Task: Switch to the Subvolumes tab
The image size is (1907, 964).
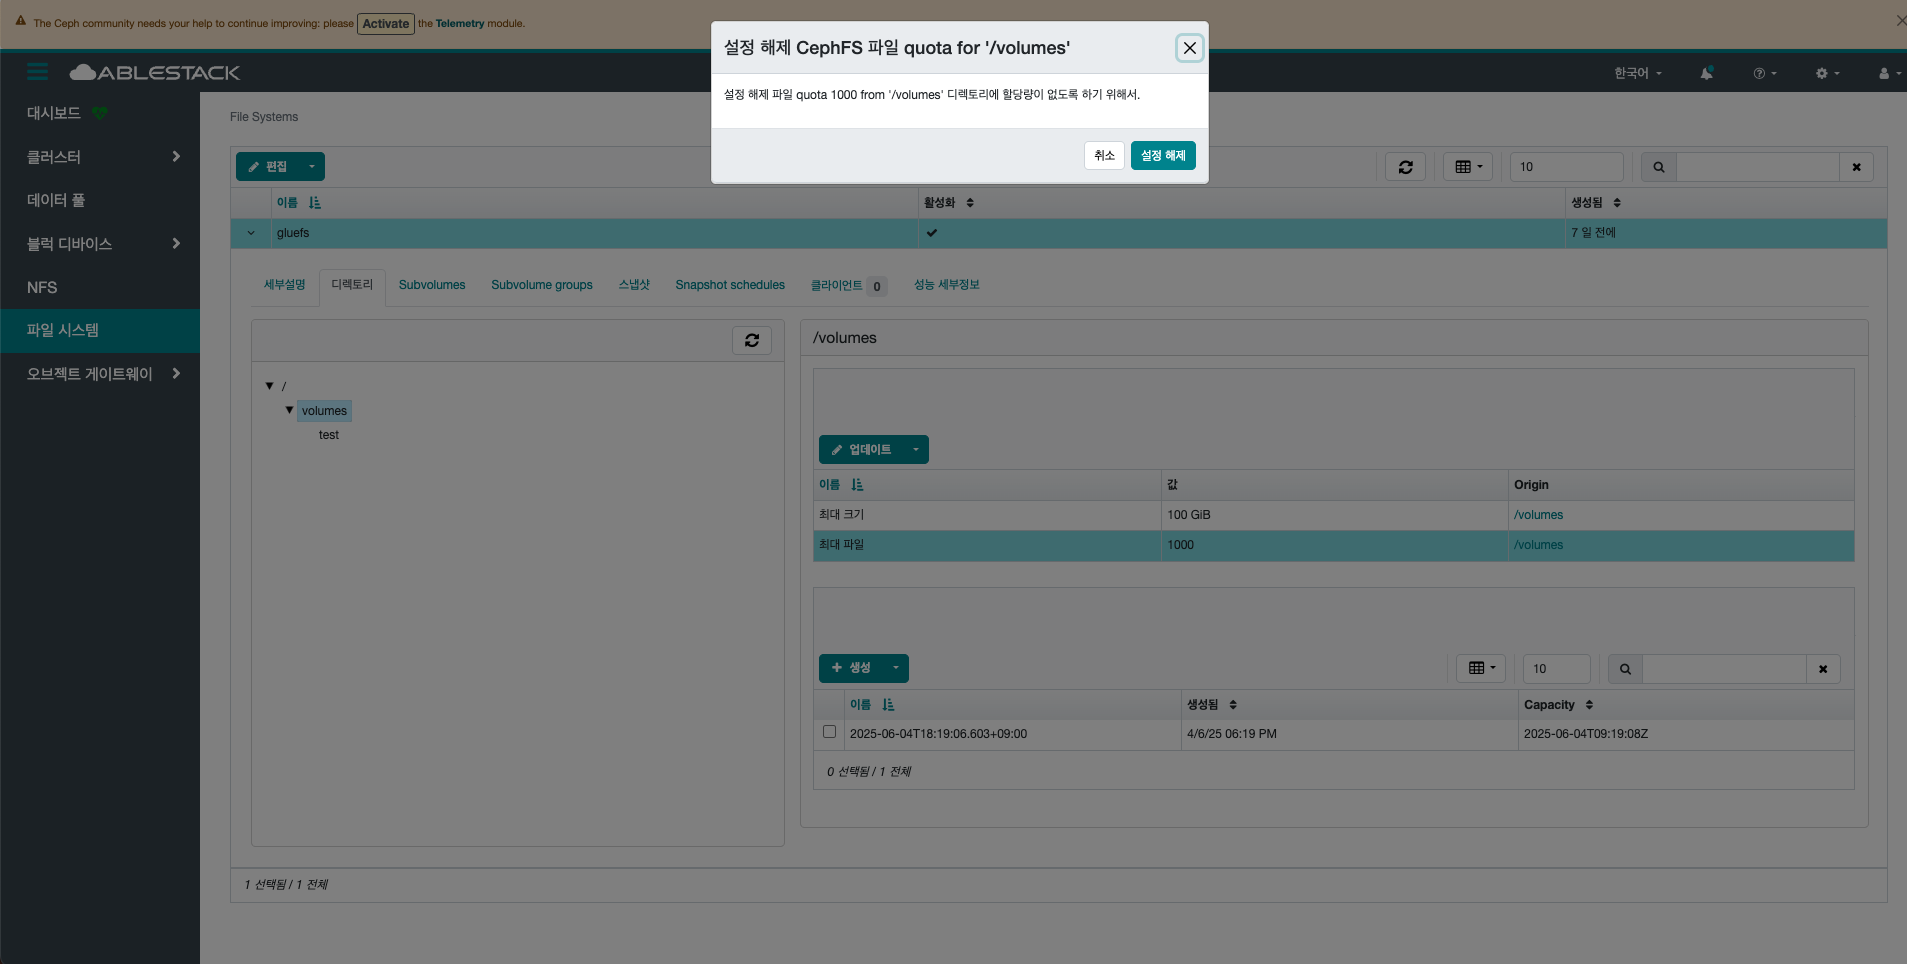Action: coord(432,285)
